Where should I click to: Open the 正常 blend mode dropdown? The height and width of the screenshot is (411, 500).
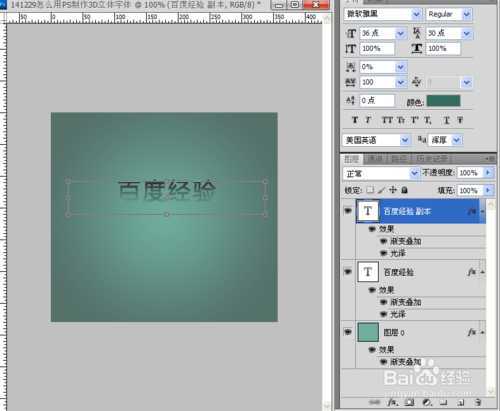pos(414,173)
